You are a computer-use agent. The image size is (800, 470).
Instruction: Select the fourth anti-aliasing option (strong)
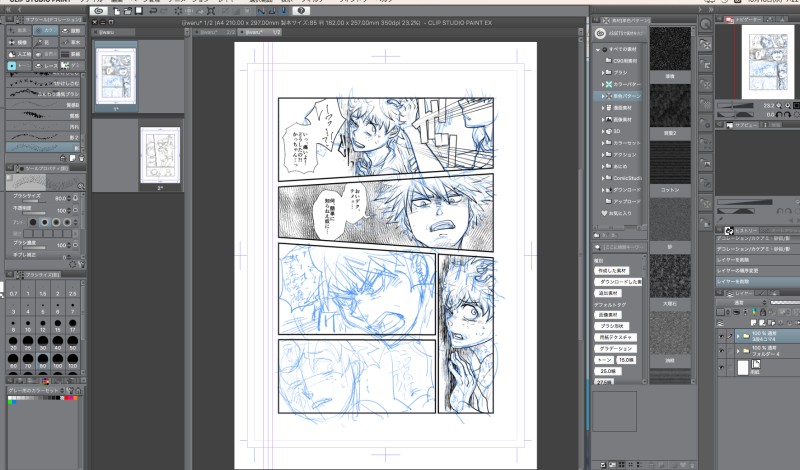point(67,222)
